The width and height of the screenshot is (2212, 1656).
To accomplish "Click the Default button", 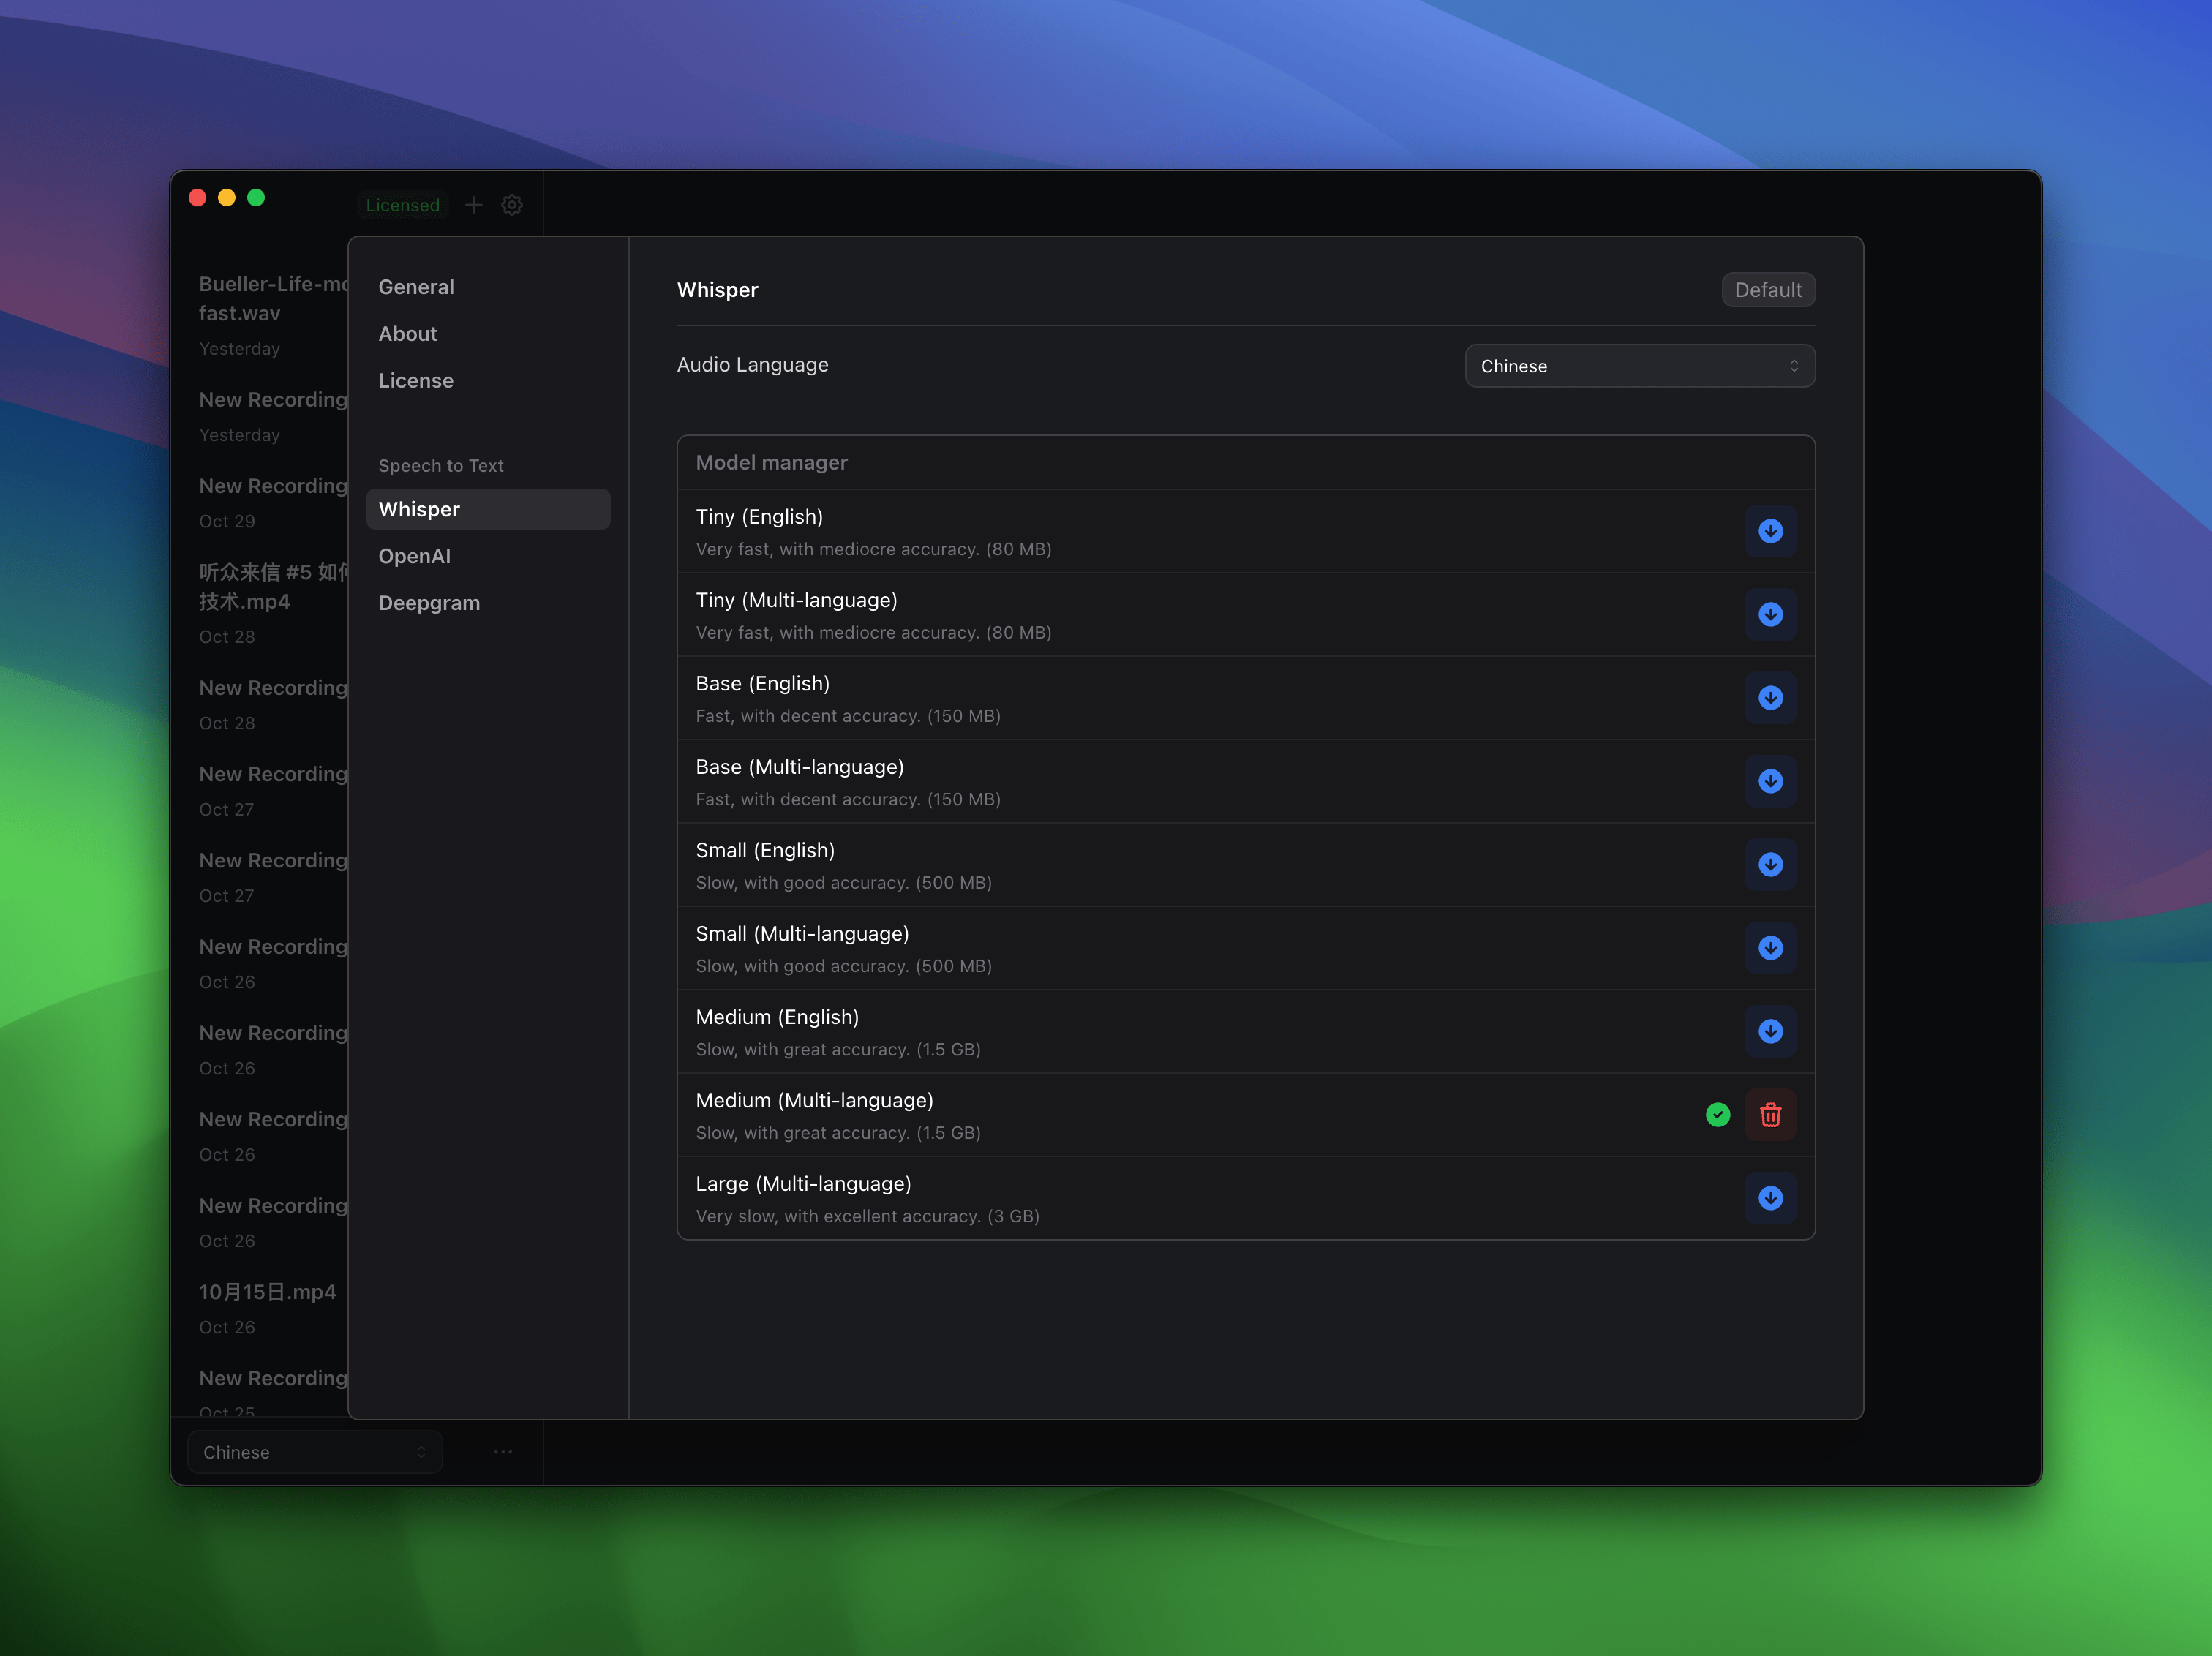I will coord(1768,290).
